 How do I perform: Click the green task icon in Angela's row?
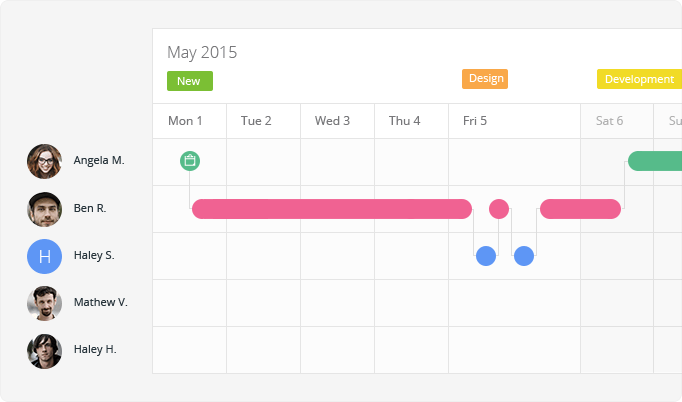click(x=190, y=161)
